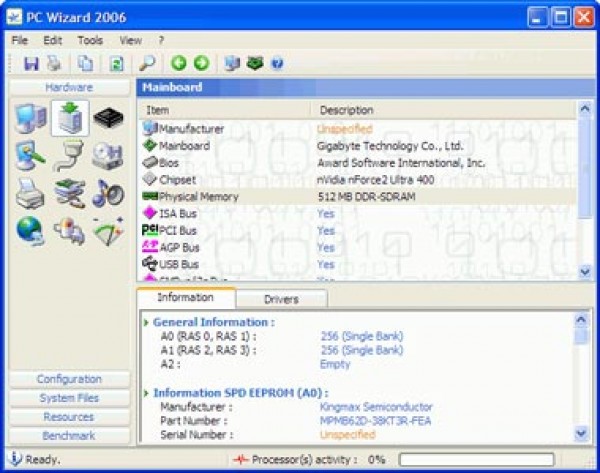Select the power and mouse devices icon
600x473 pixels.
(70, 231)
